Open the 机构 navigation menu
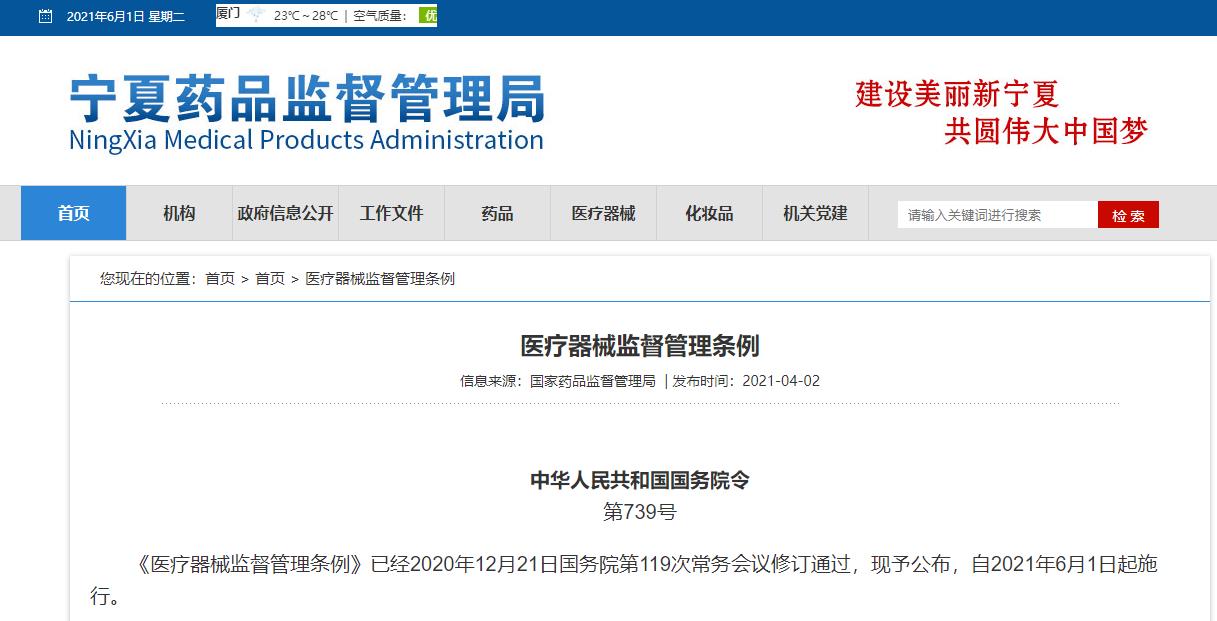 click(178, 213)
